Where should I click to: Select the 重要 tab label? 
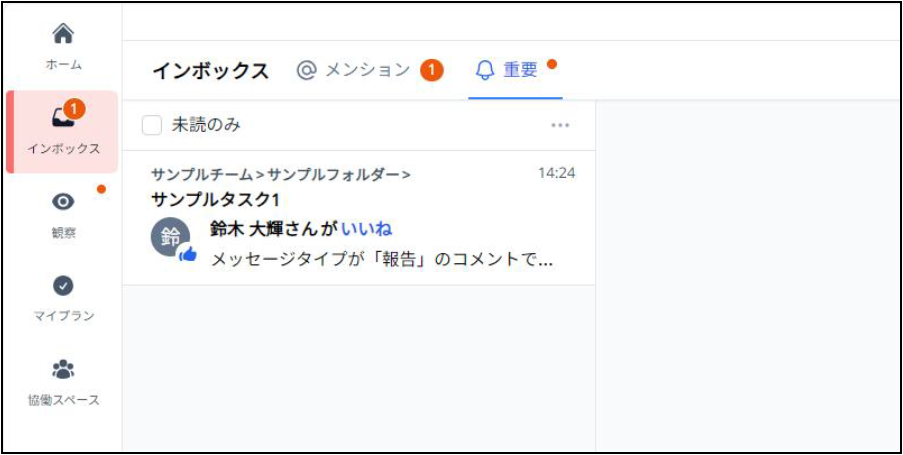520,70
